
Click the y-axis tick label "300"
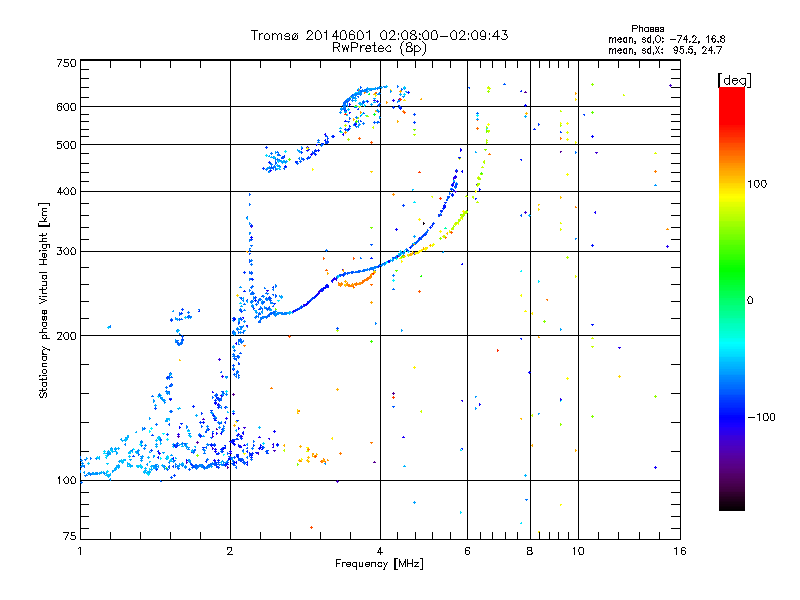[66, 252]
